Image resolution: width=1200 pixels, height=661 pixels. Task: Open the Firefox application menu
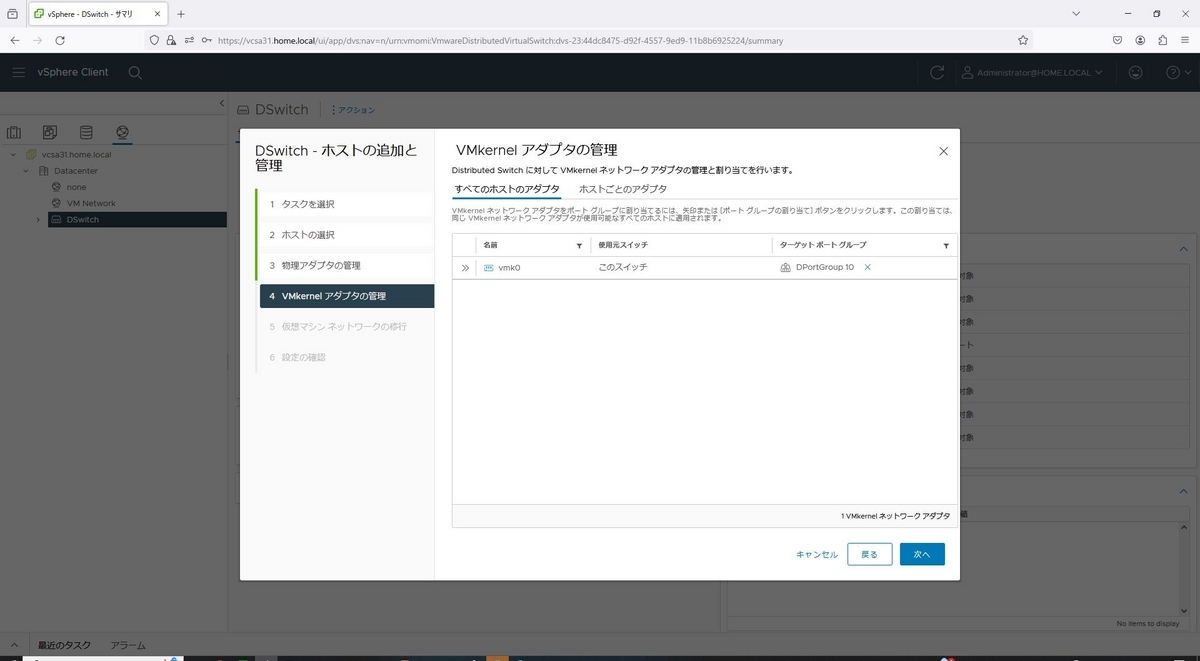click(1185, 40)
